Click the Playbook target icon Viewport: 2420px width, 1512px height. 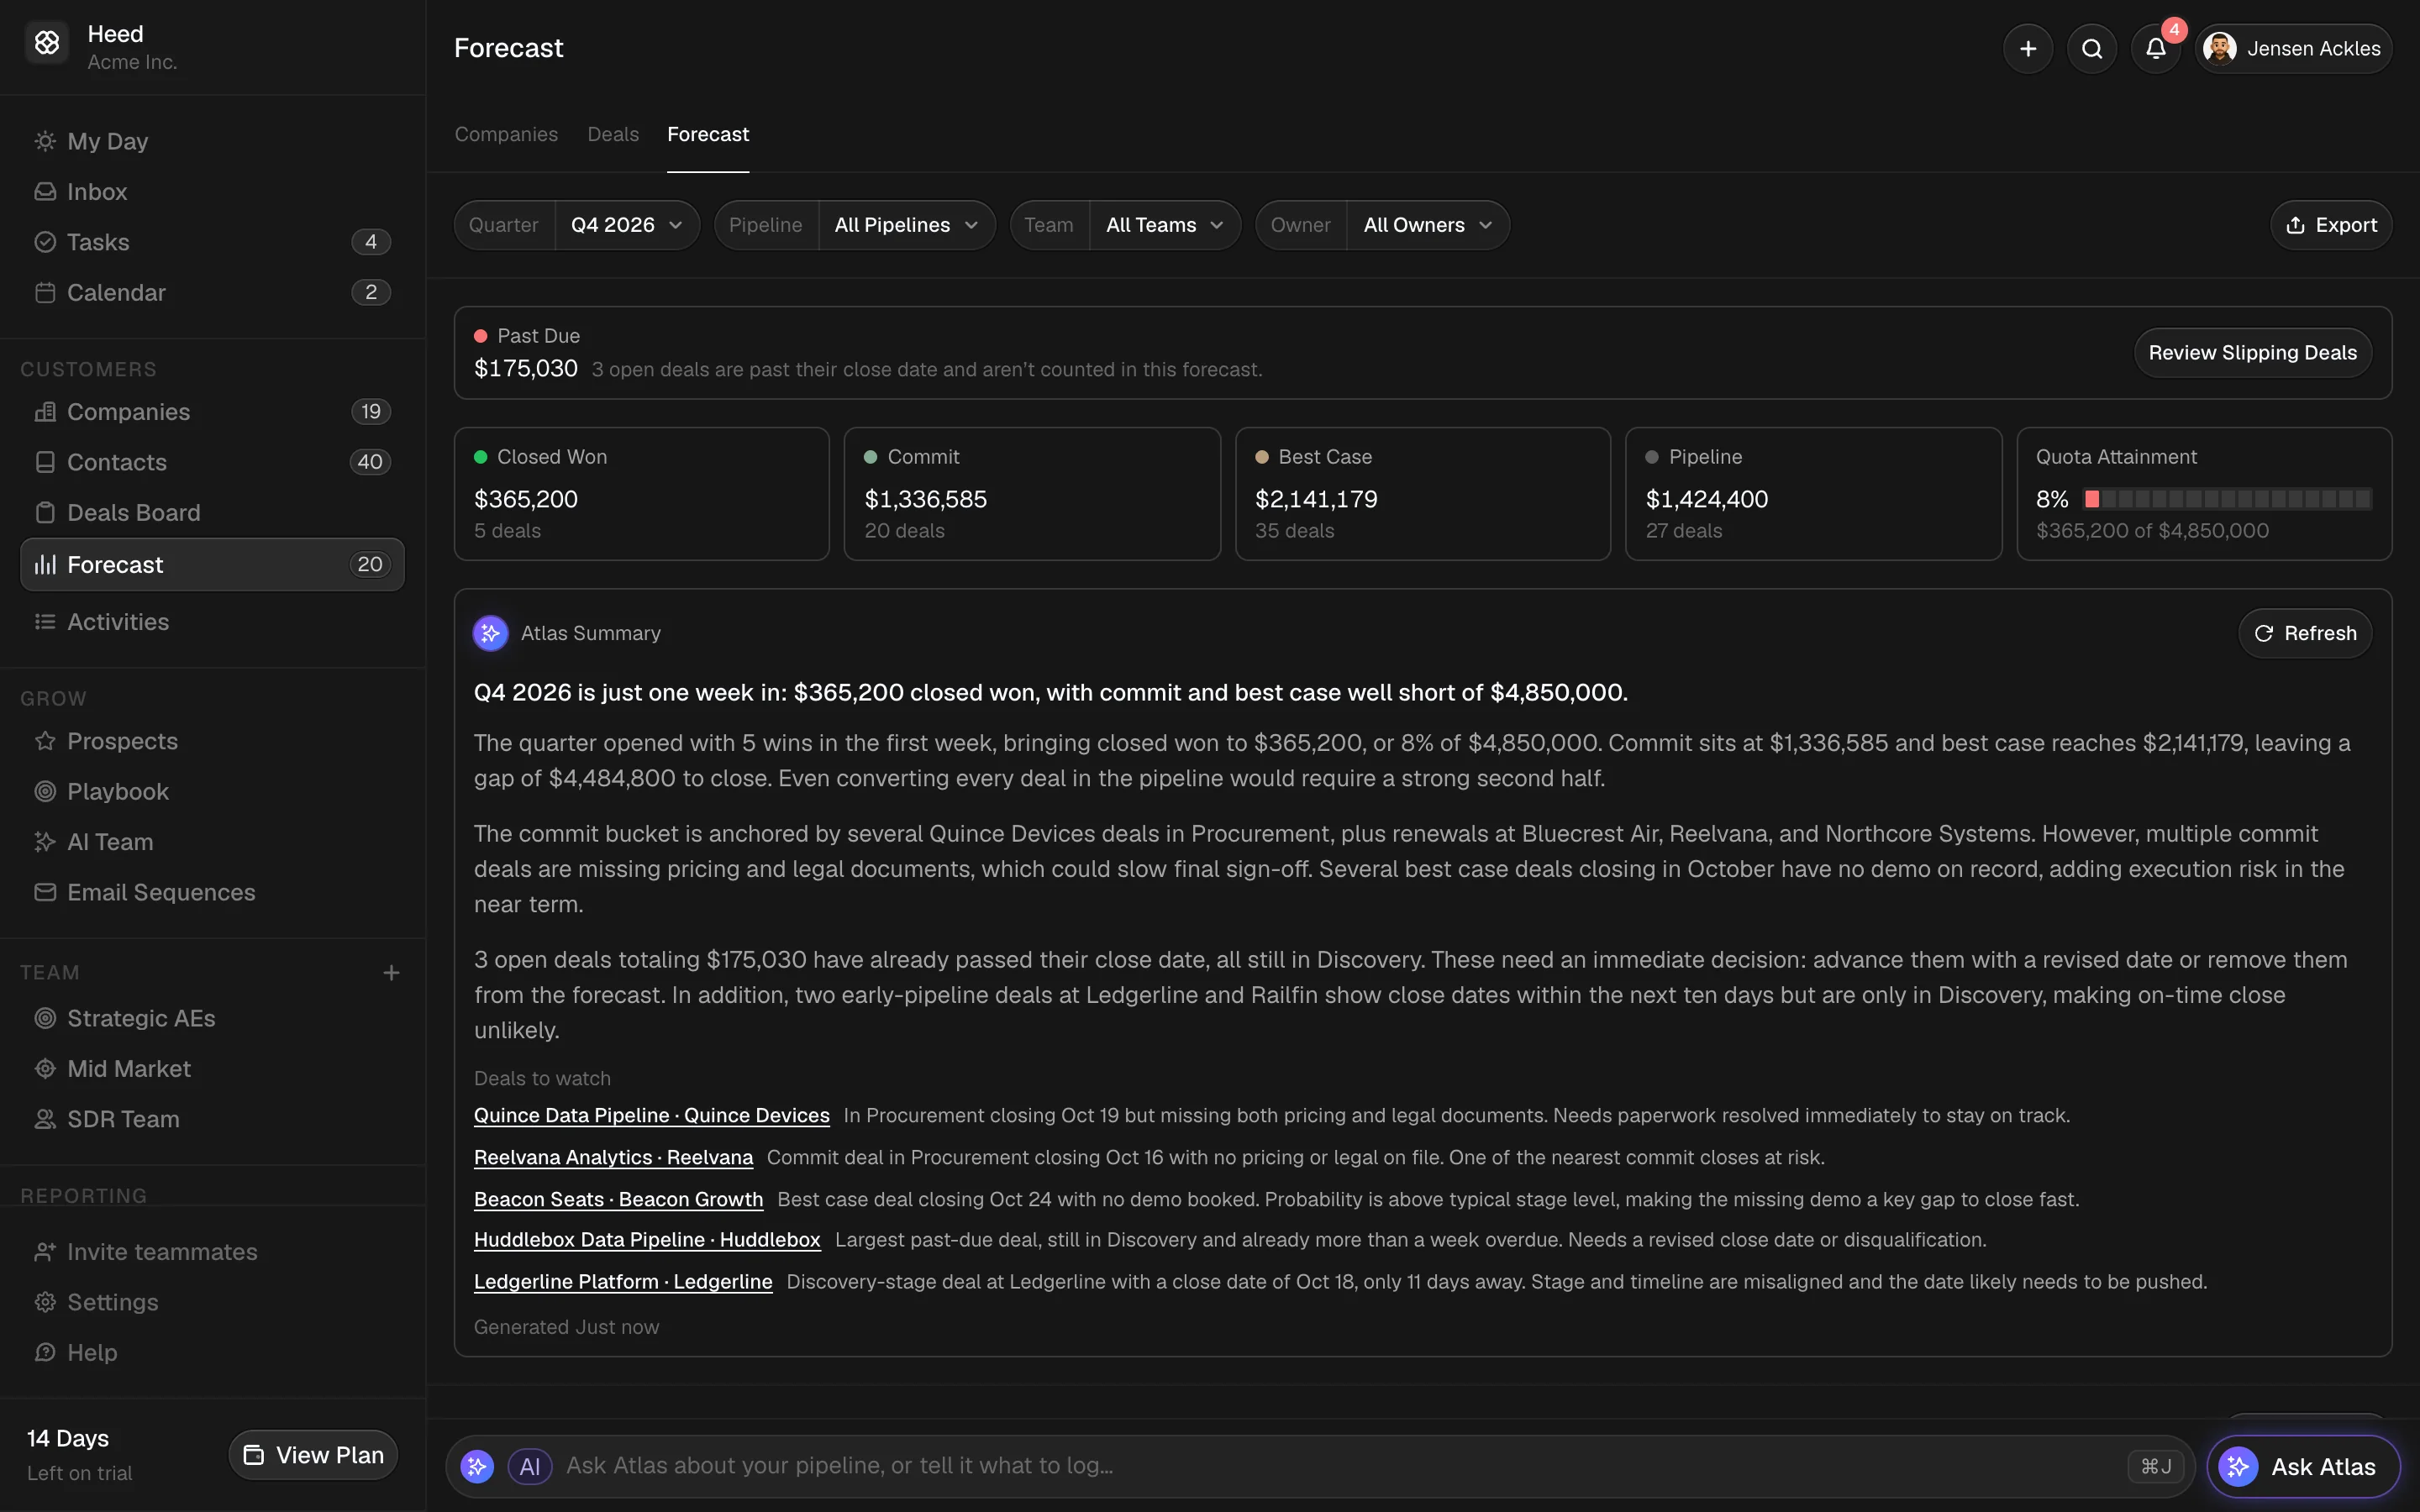[x=45, y=791]
